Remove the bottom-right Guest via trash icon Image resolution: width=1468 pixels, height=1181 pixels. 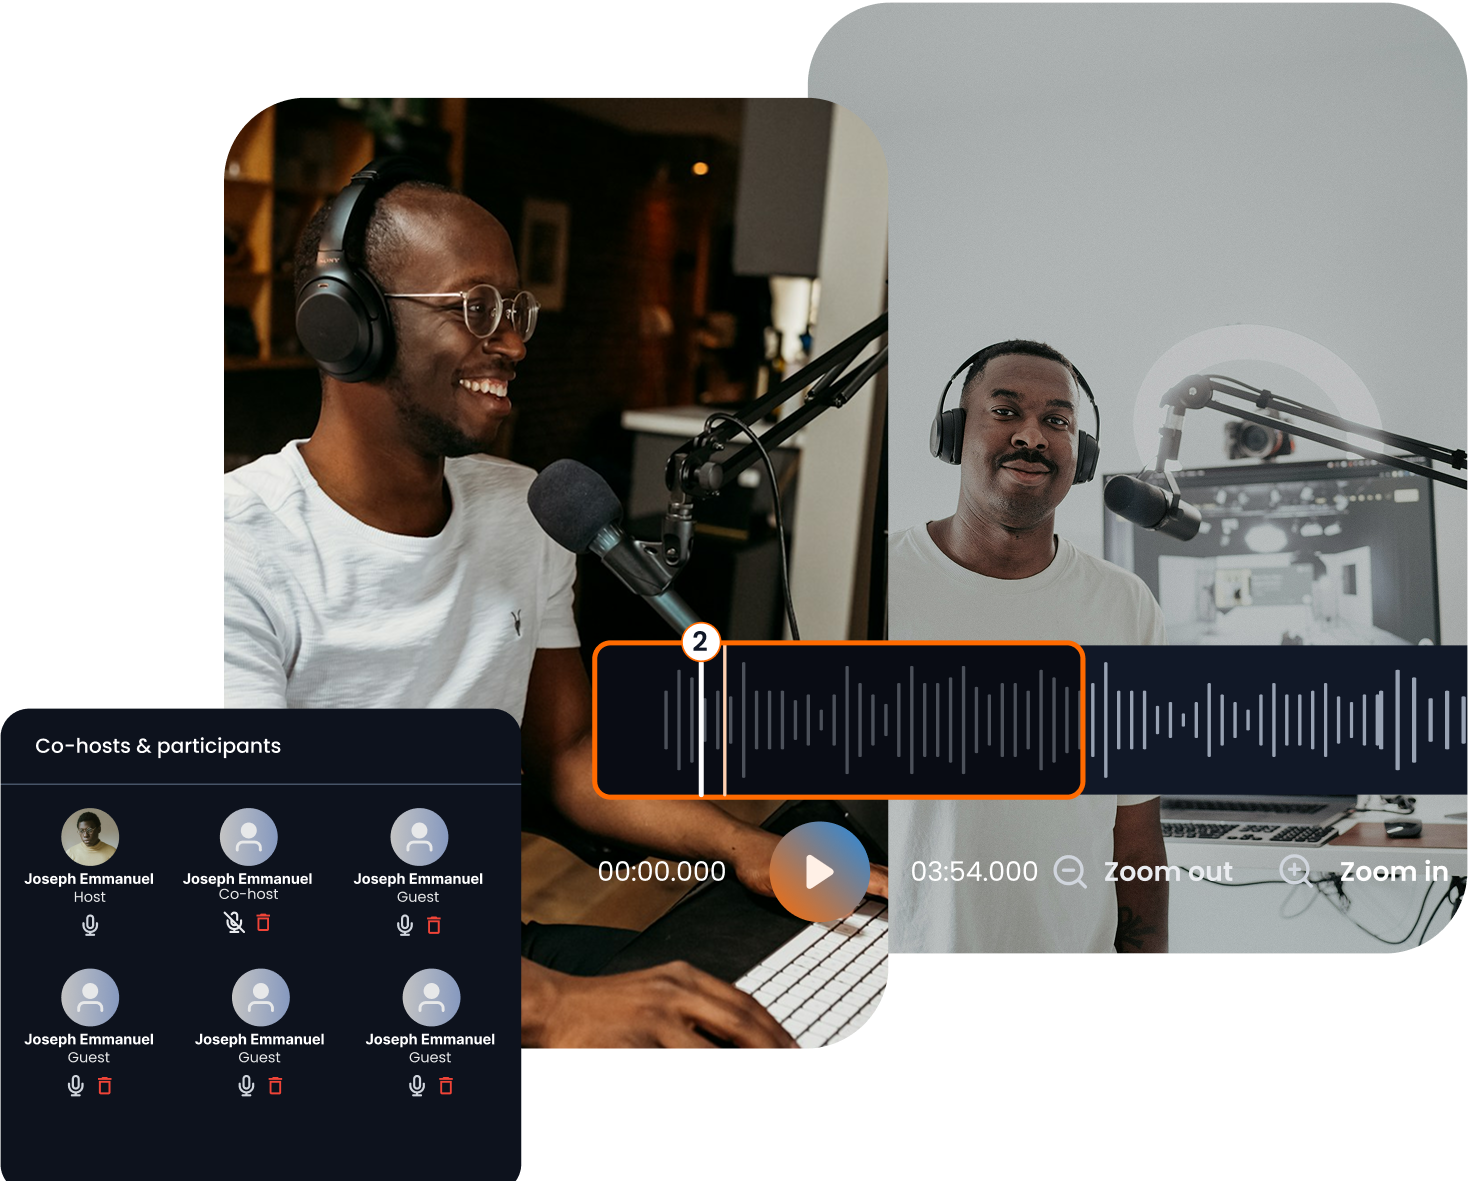pos(446,1085)
